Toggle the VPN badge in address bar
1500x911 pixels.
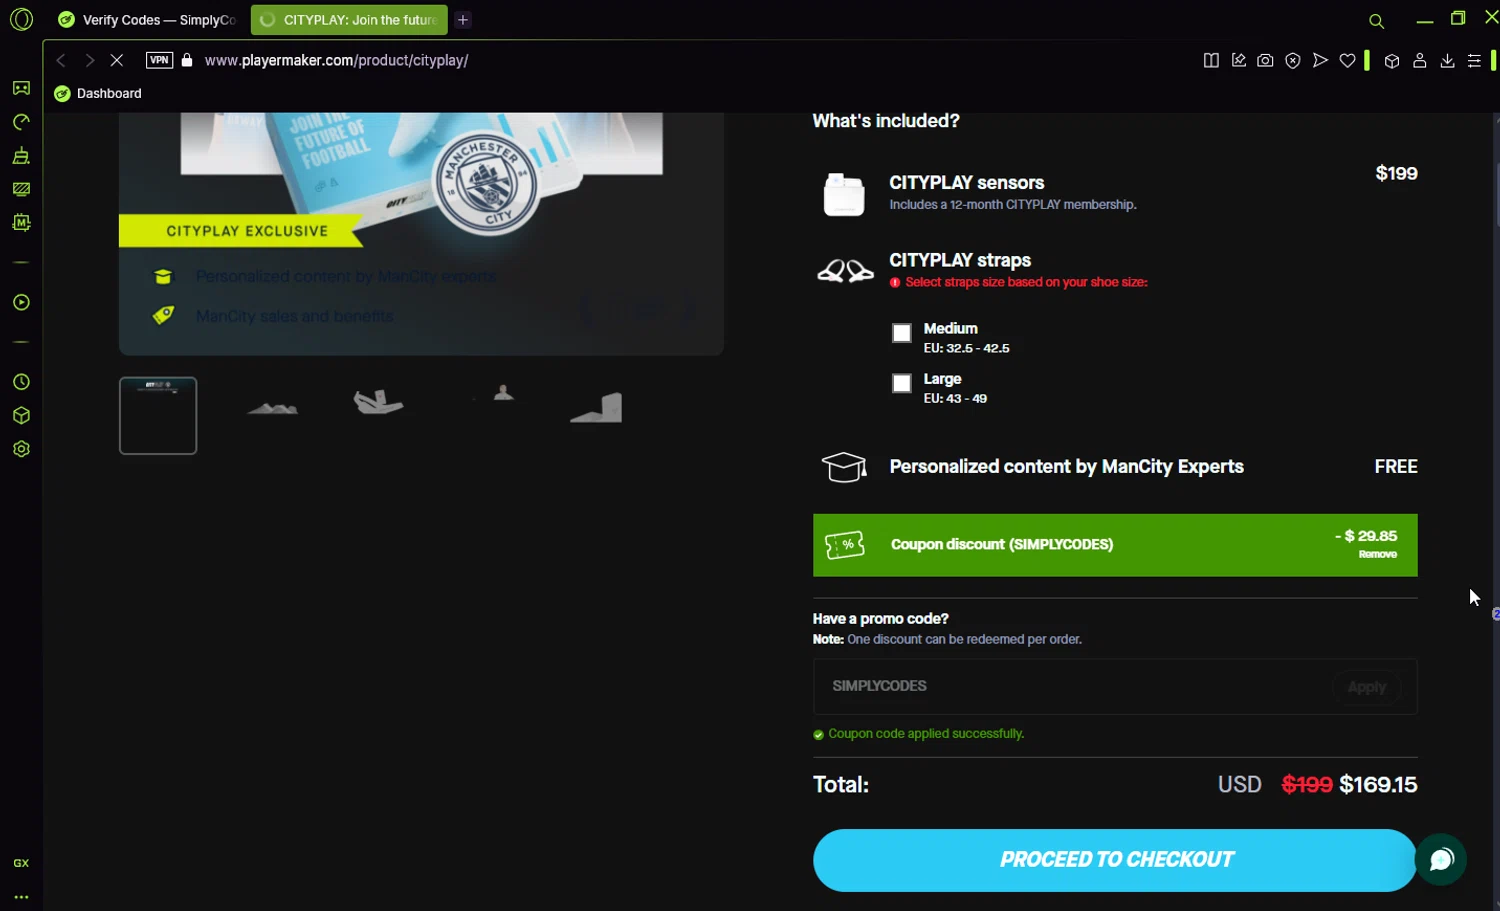click(x=159, y=60)
